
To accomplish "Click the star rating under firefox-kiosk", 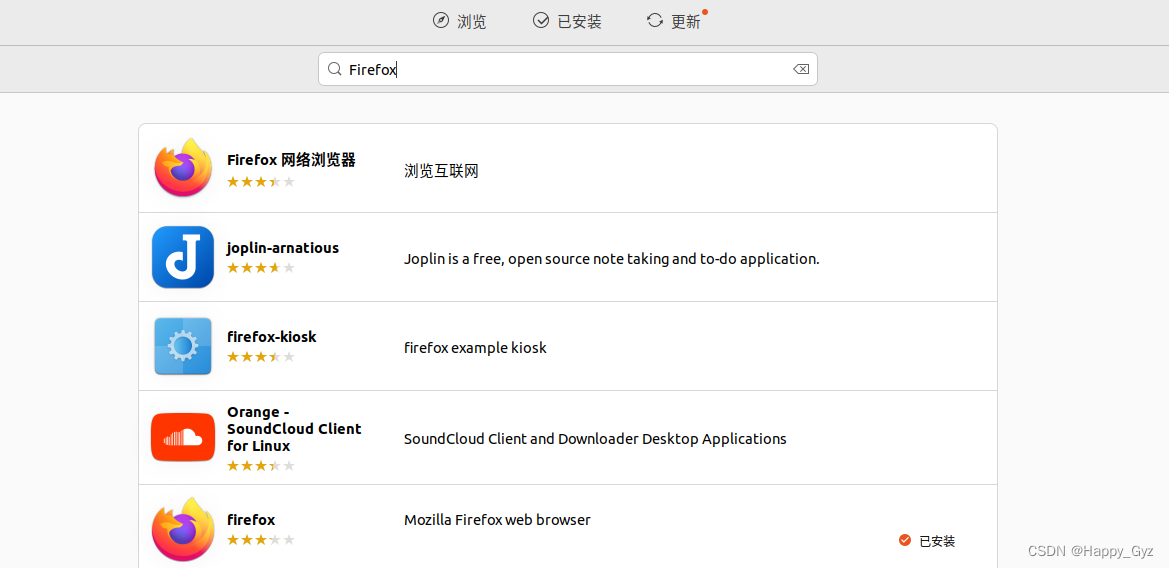I will (260, 357).
